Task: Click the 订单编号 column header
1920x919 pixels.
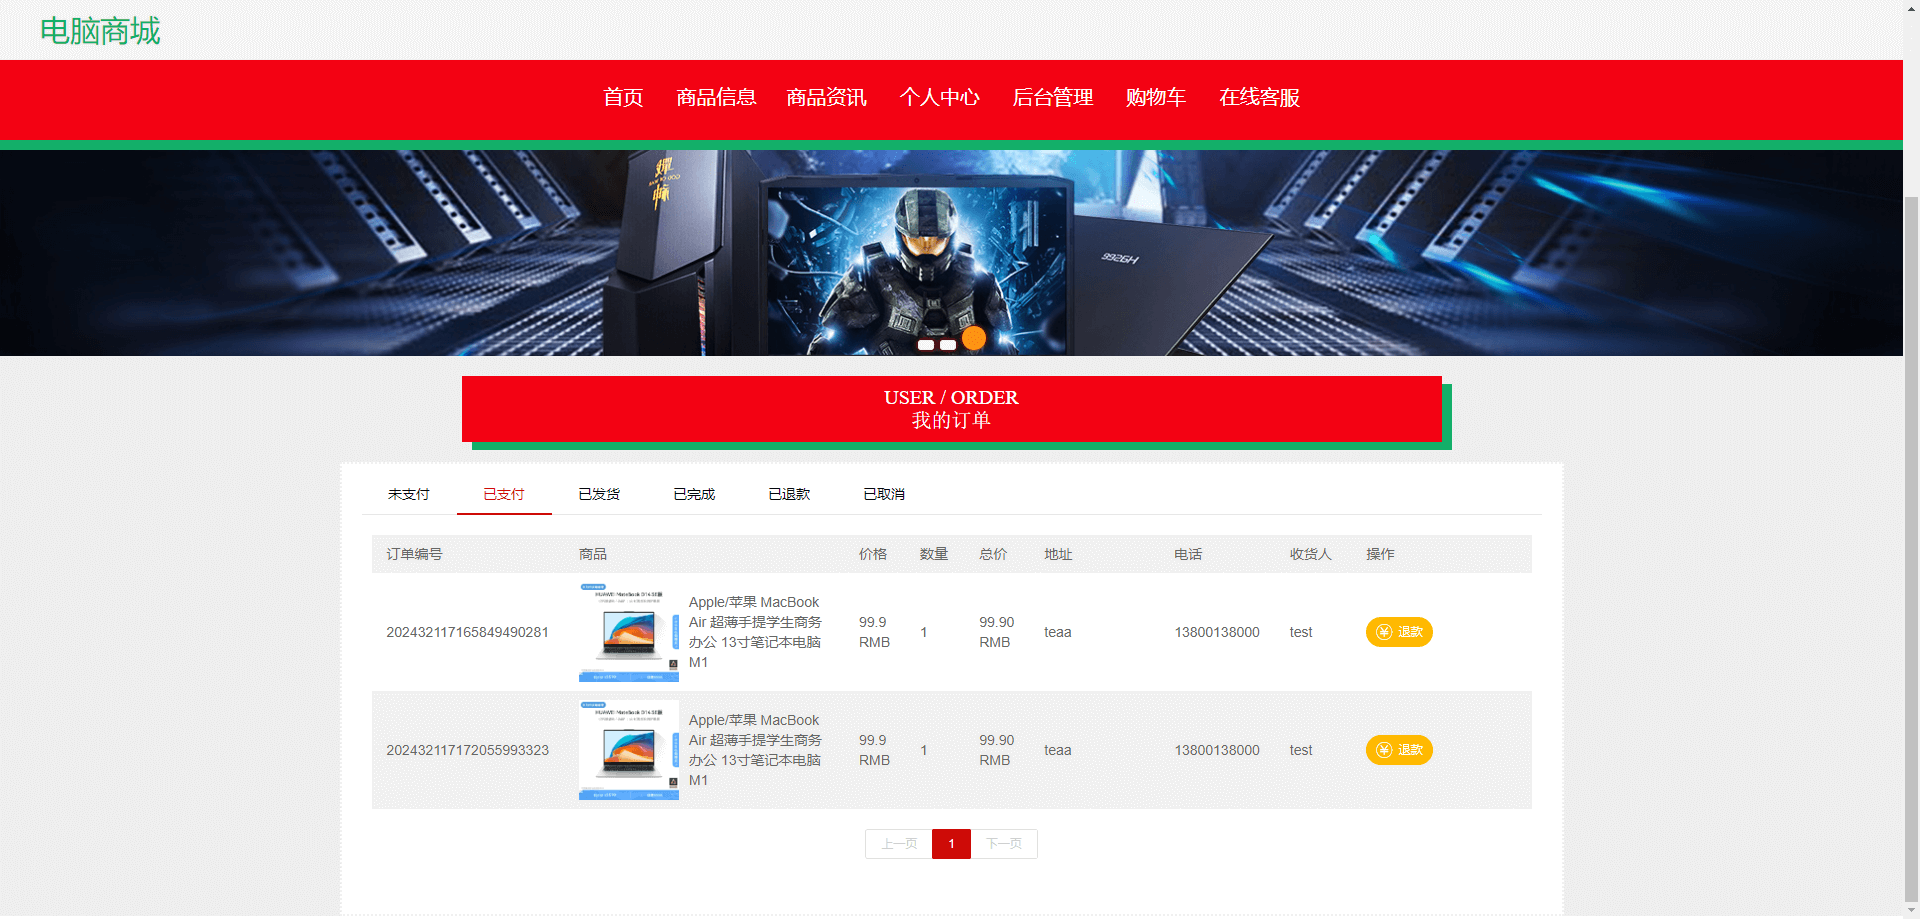Action: [414, 554]
